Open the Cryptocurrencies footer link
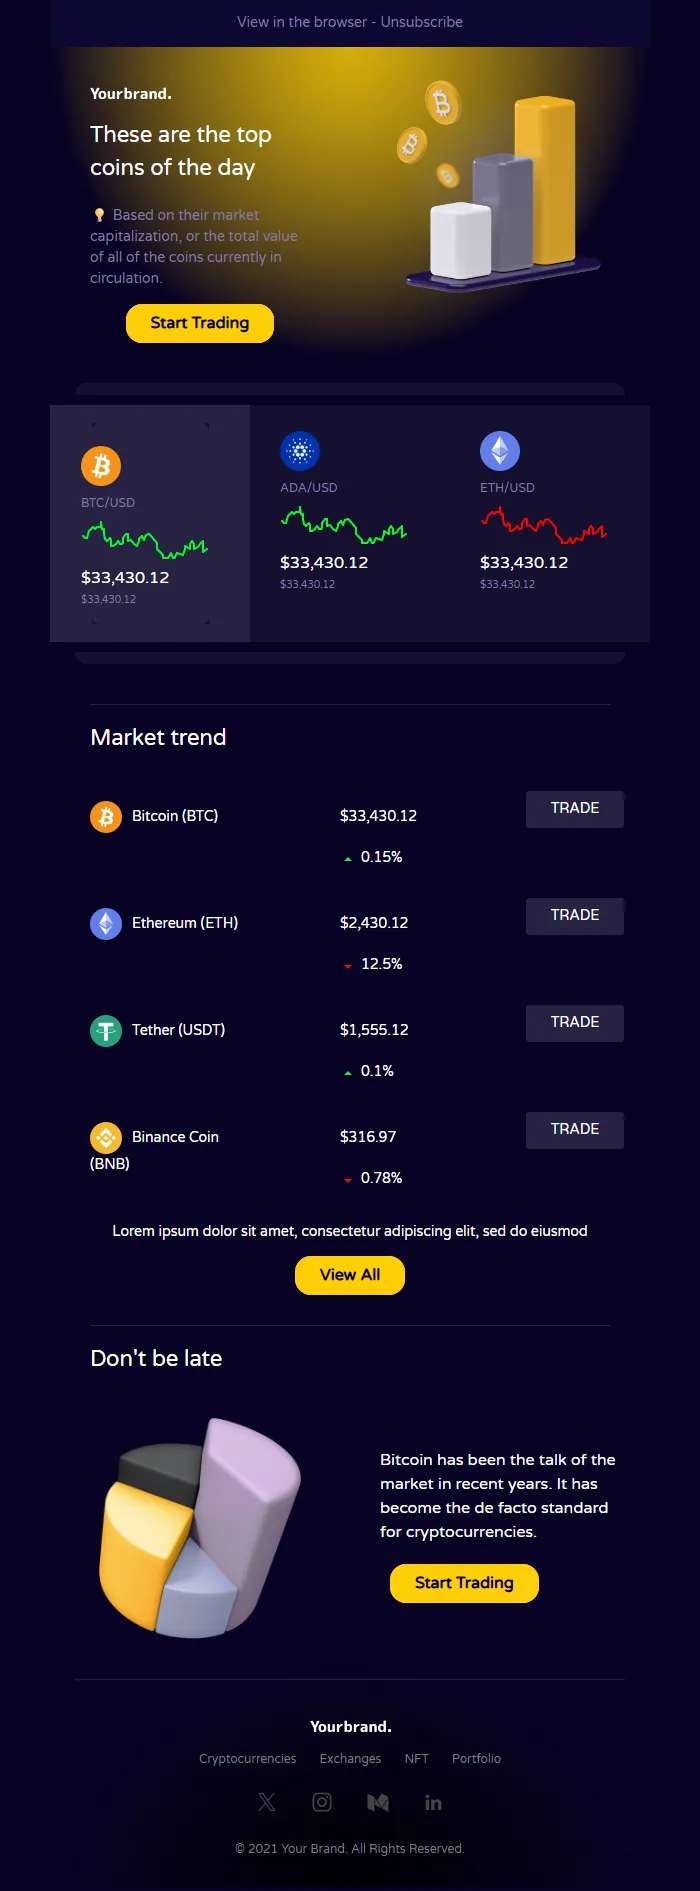 coord(248,1759)
